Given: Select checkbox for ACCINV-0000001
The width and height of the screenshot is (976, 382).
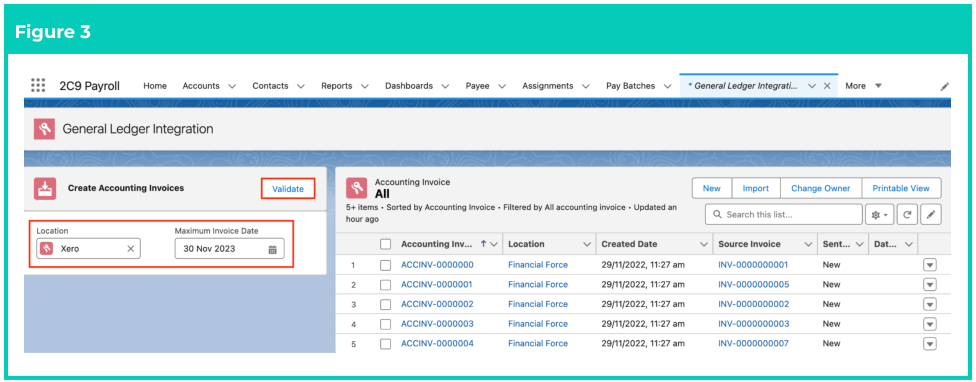Looking at the screenshot, I should [x=385, y=285].
